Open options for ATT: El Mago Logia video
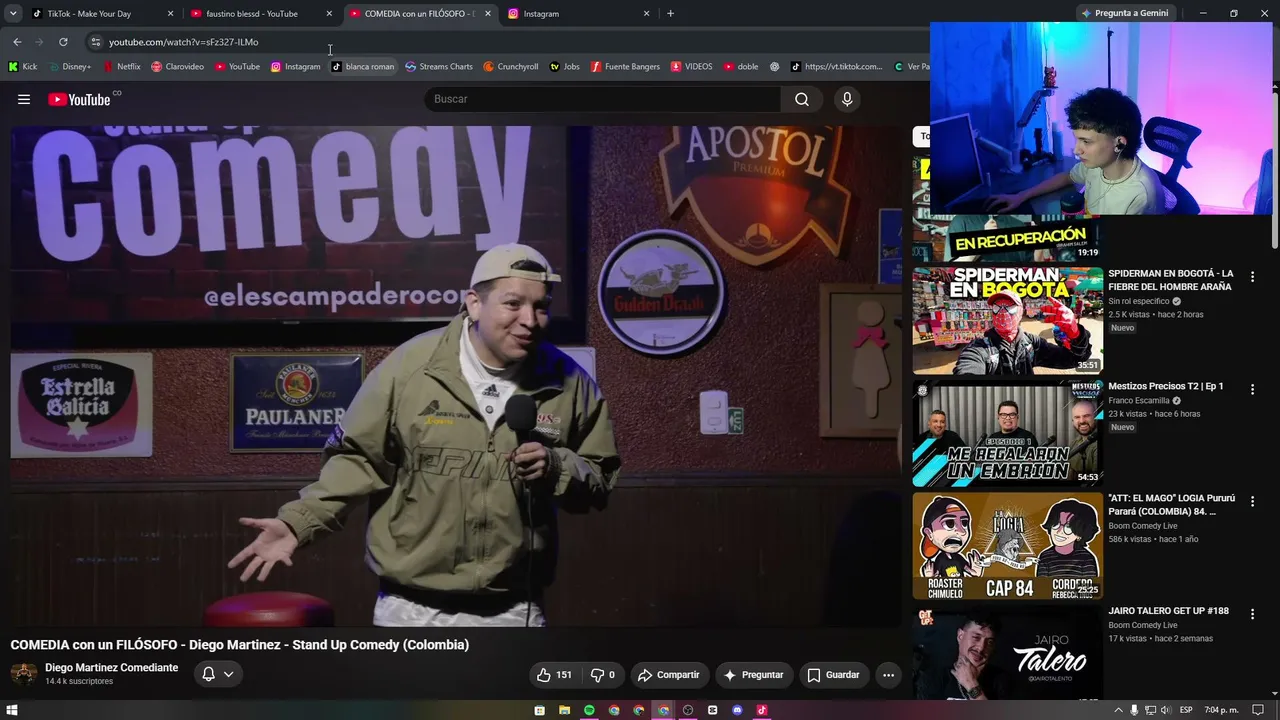Image resolution: width=1280 pixels, height=720 pixels. [1252, 501]
